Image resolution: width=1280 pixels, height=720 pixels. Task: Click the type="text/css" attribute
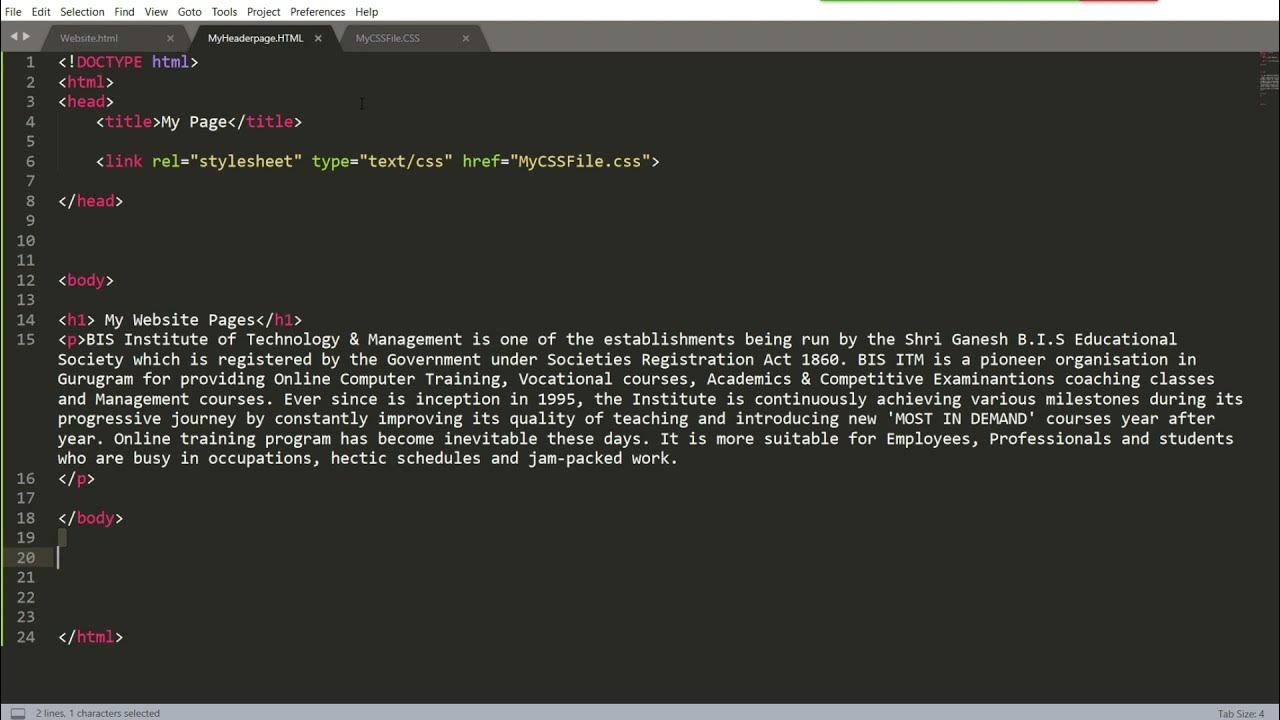pos(382,161)
